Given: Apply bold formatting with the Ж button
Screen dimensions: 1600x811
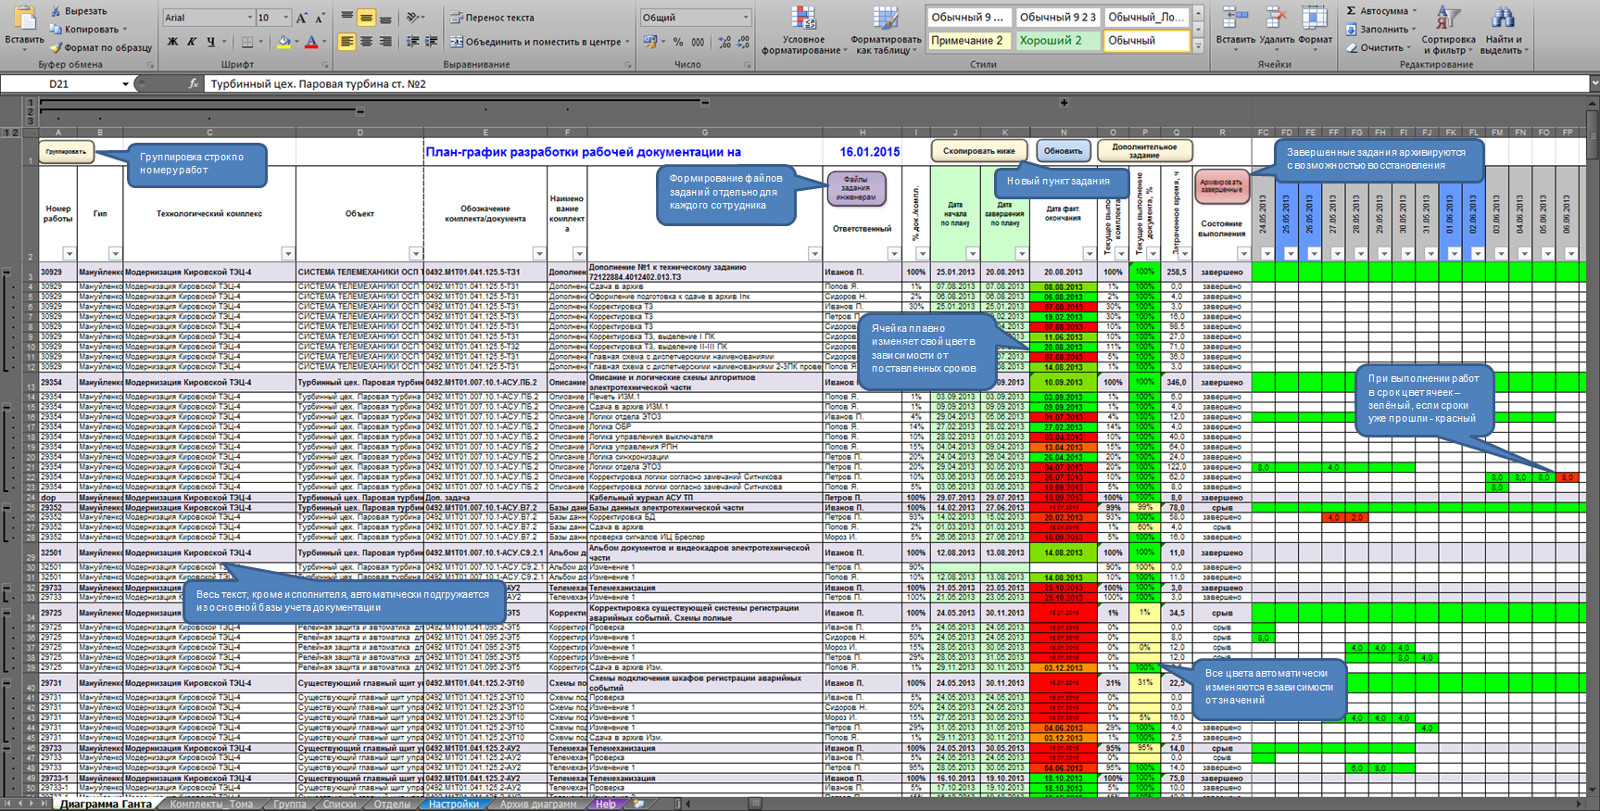Looking at the screenshot, I should pos(173,42).
